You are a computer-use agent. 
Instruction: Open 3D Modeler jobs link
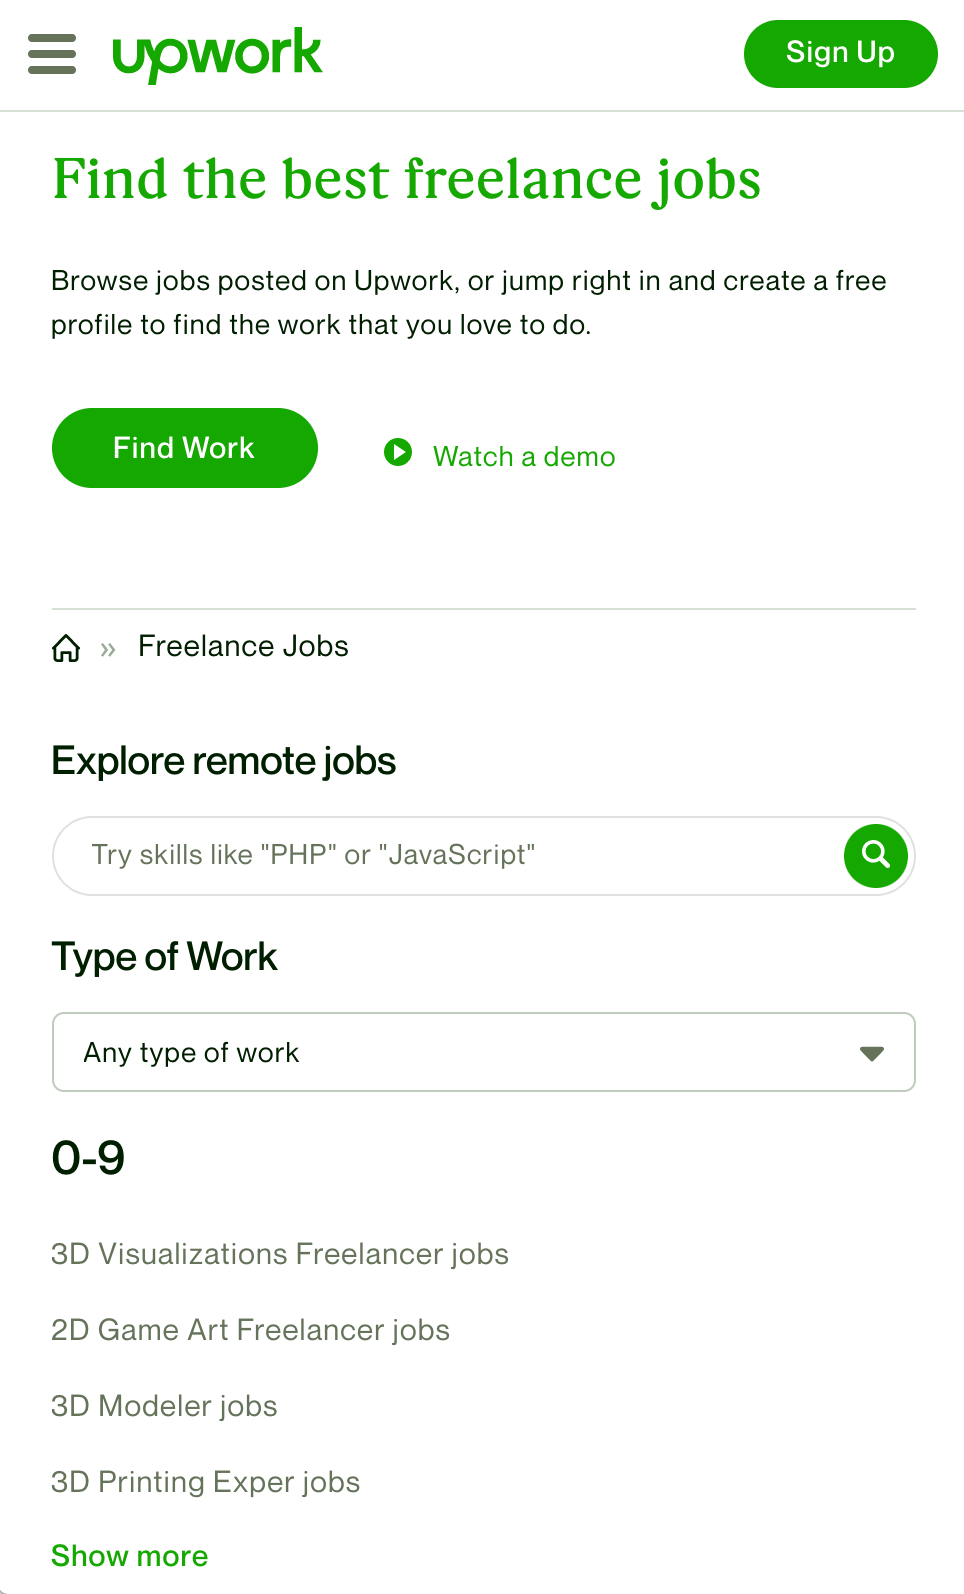coord(164,1406)
